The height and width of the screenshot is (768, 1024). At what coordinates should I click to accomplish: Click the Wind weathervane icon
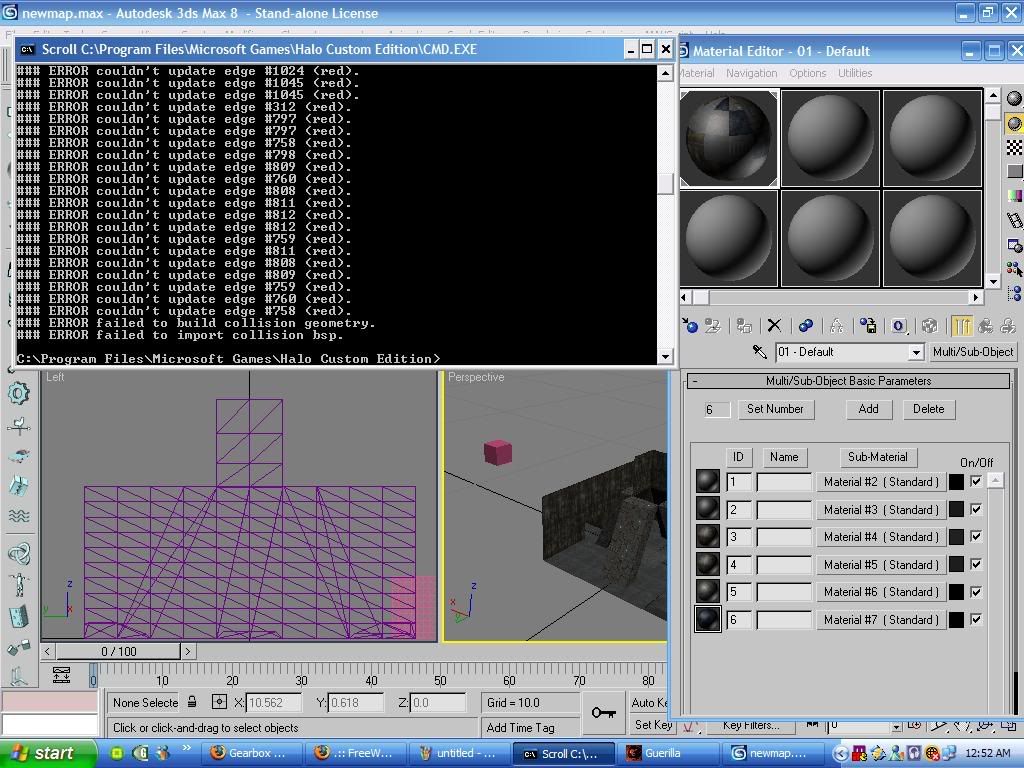click(18, 426)
